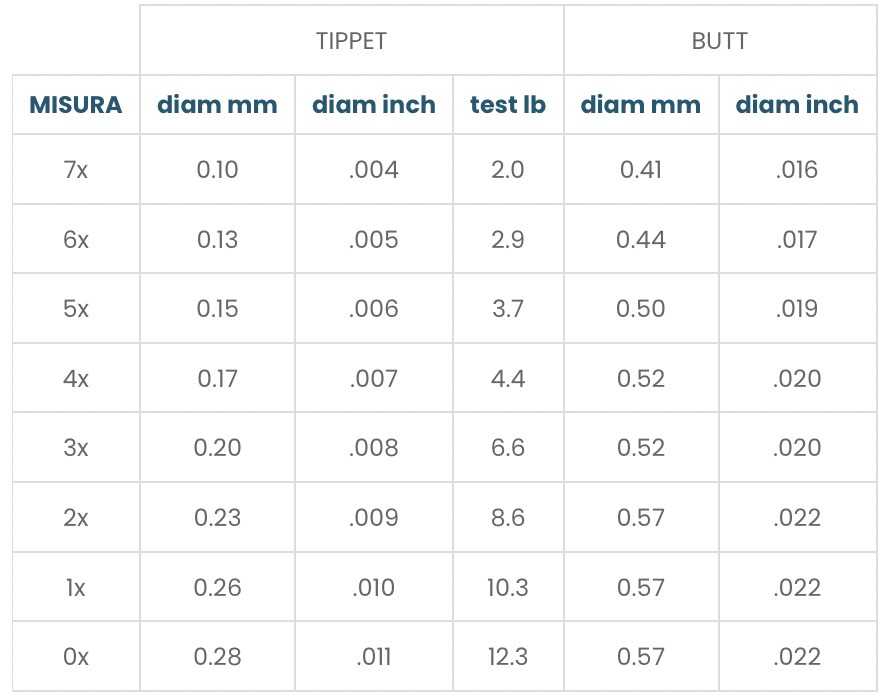The height and width of the screenshot is (698, 890).
Task: Select the 4.4 test lb cell
Action: click(x=508, y=379)
